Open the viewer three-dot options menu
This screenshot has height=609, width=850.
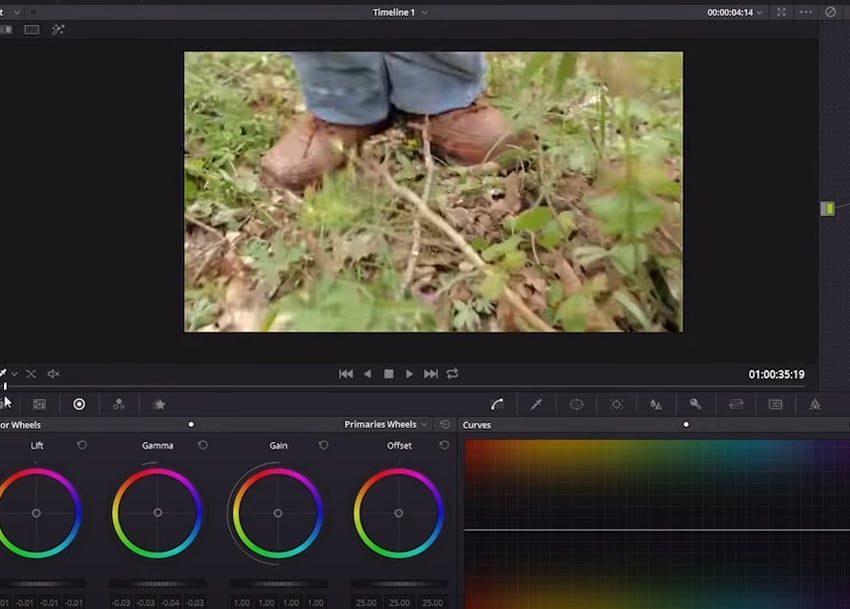click(x=806, y=12)
